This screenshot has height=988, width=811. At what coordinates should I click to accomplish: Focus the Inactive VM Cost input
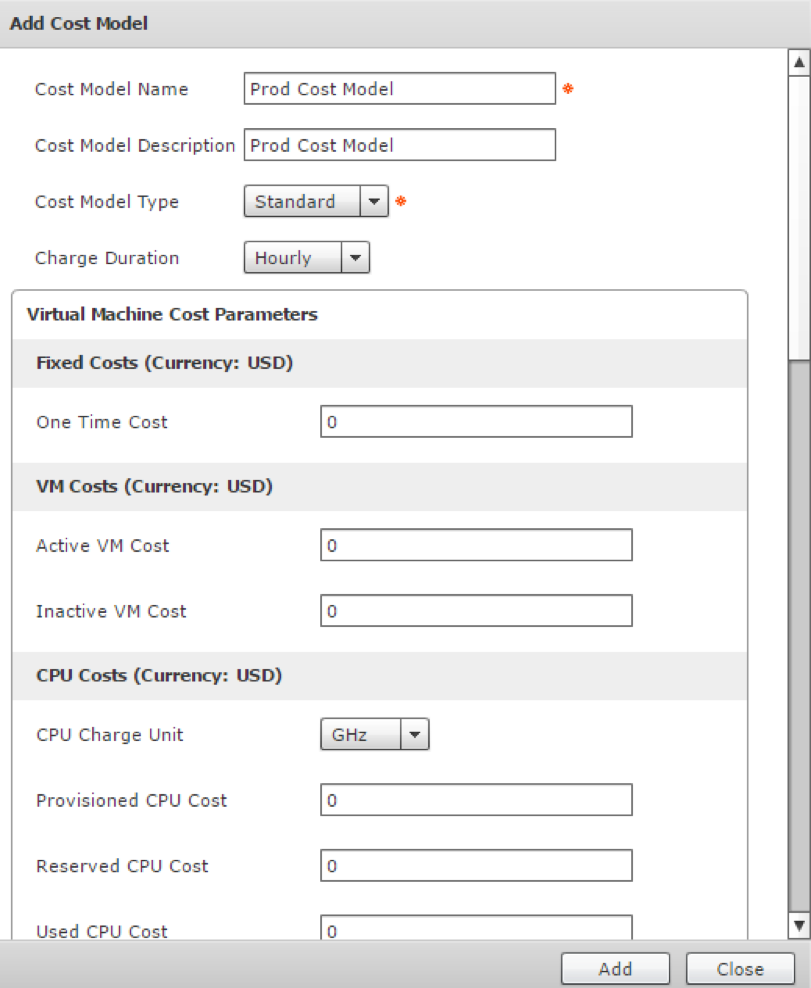pos(476,611)
